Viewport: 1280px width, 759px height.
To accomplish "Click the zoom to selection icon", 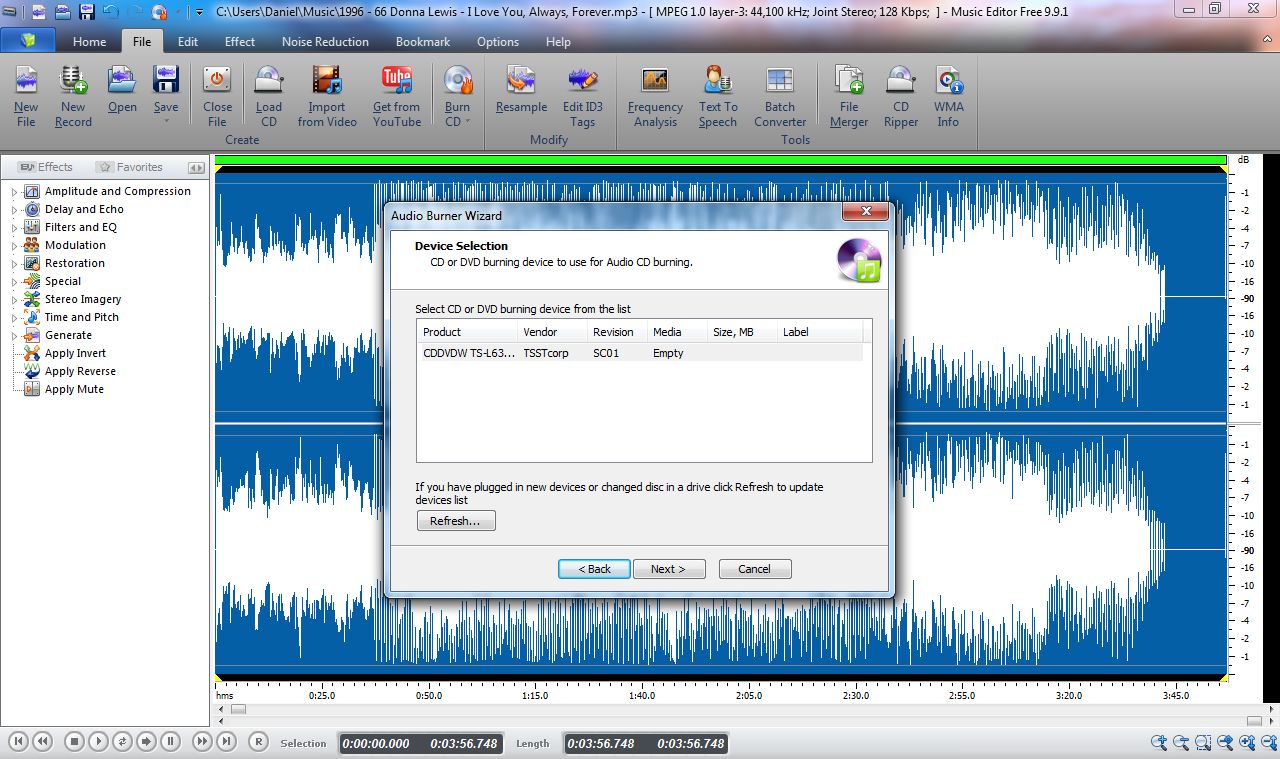I will click(1203, 742).
